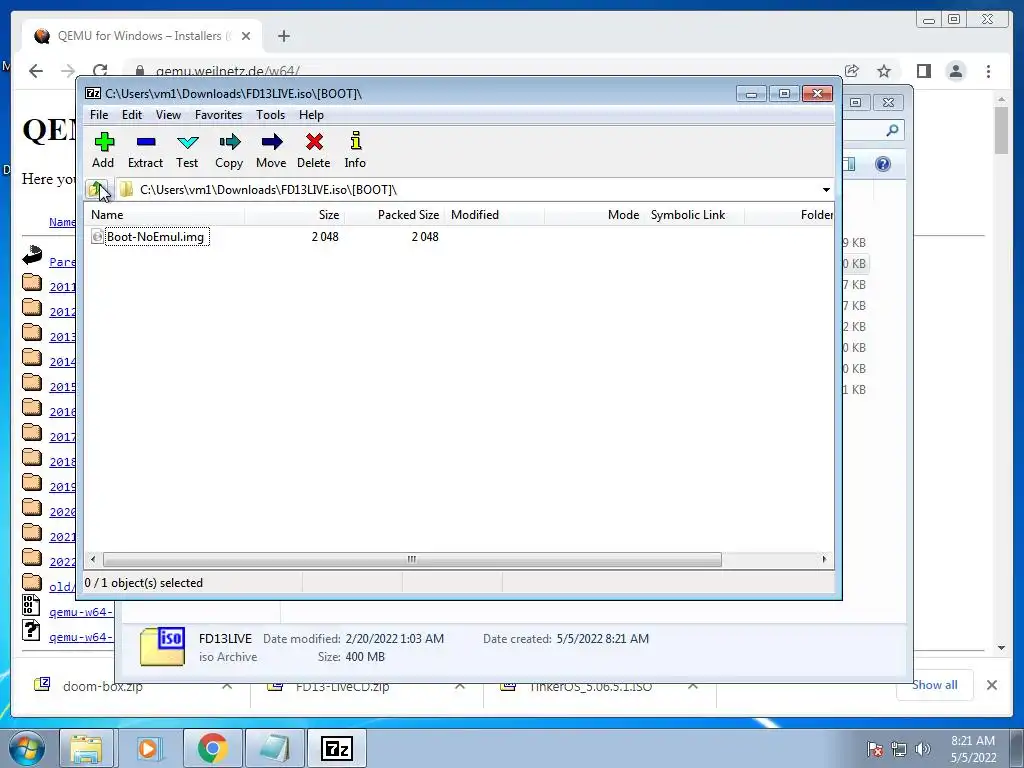1024x768 pixels.
Task: Open options for doom-box.zip download
Action: click(x=227, y=686)
